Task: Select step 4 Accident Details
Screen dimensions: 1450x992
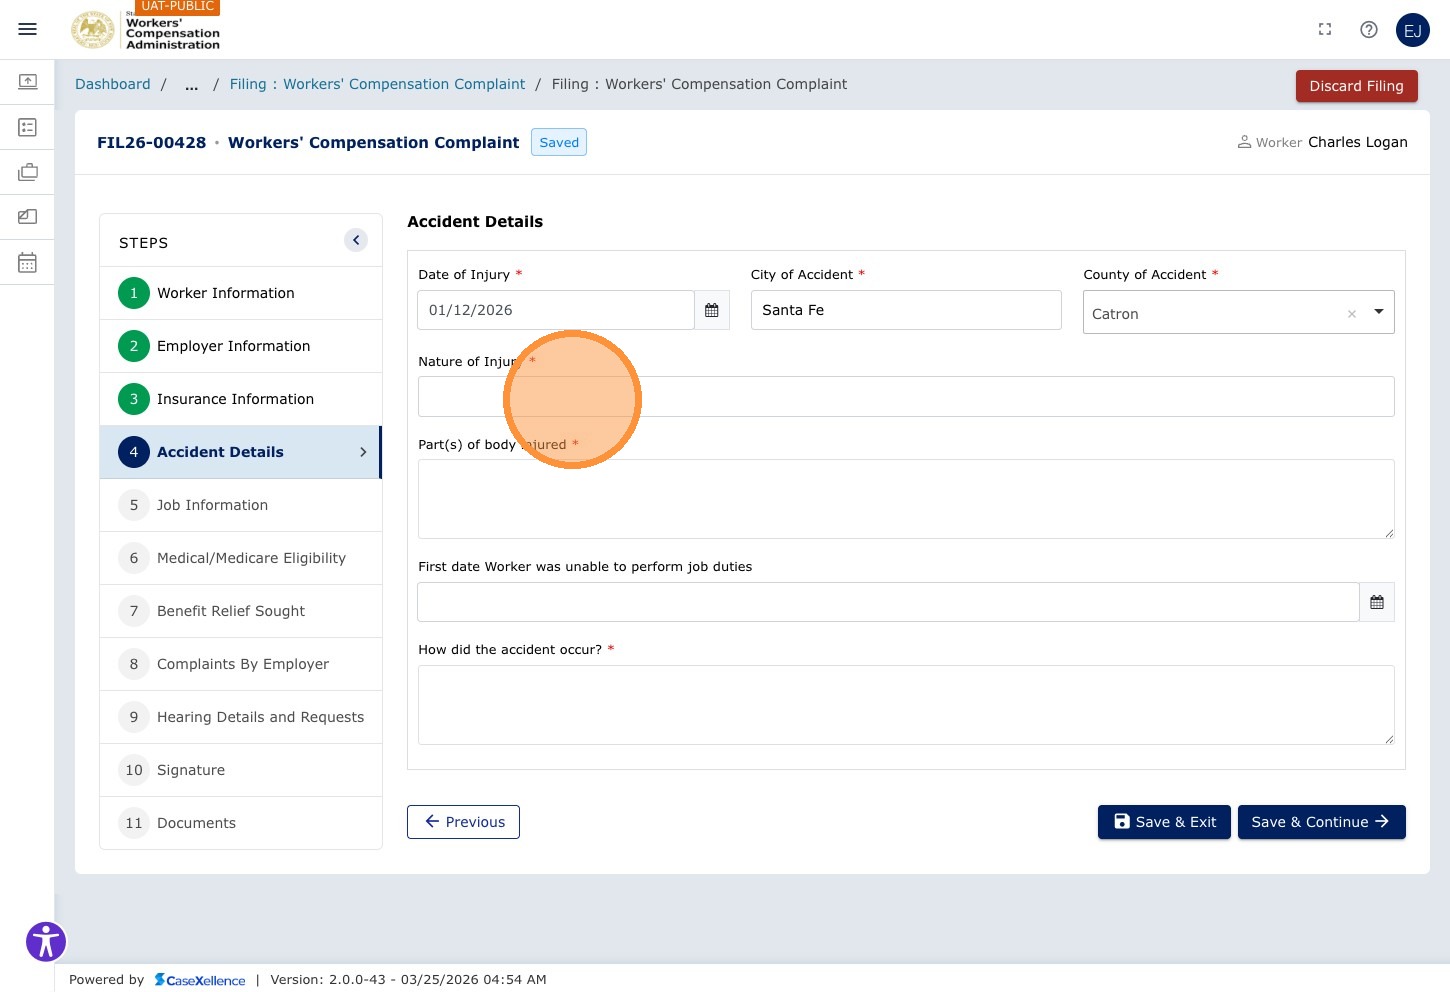Action: tap(241, 452)
